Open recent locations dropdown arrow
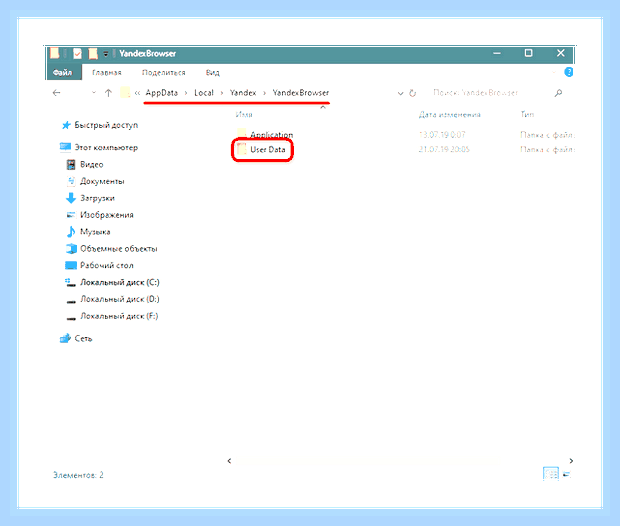Screen dimensions: 620x526 (94, 93)
